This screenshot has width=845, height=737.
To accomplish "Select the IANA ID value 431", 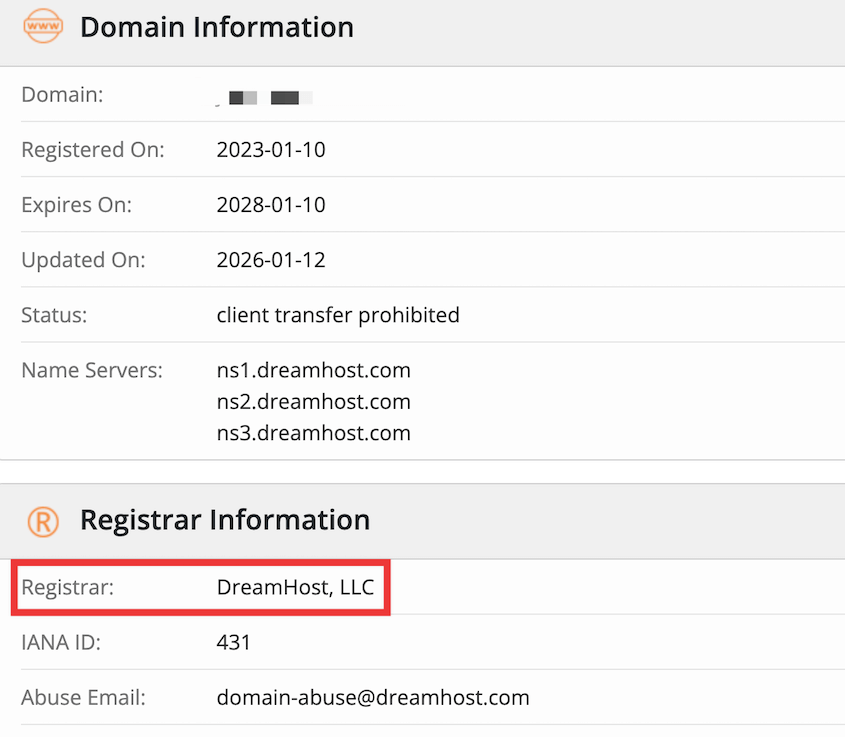I will [234, 642].
